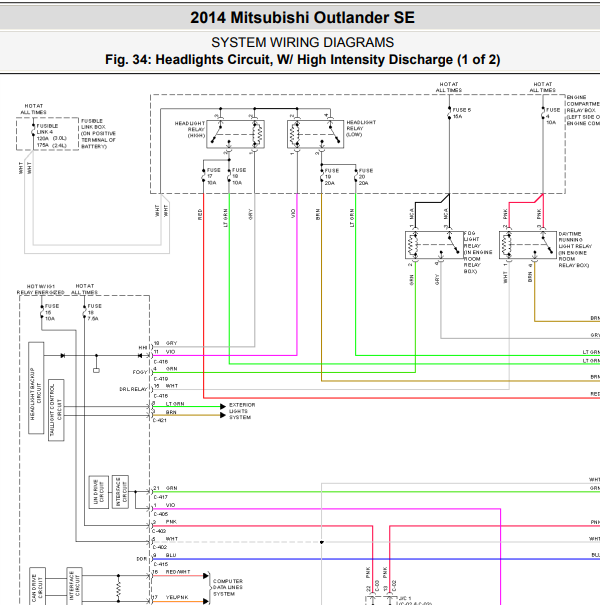Click the daytime running light relay symbol box
The width and height of the screenshot is (600, 605).
point(528,245)
